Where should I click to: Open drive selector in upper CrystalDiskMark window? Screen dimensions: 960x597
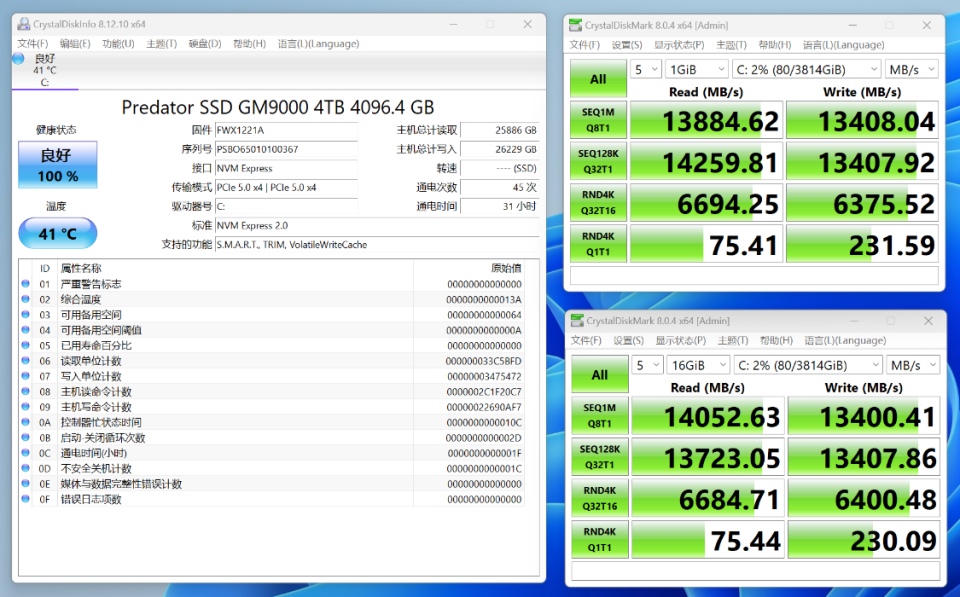pyautogui.click(x=806, y=69)
